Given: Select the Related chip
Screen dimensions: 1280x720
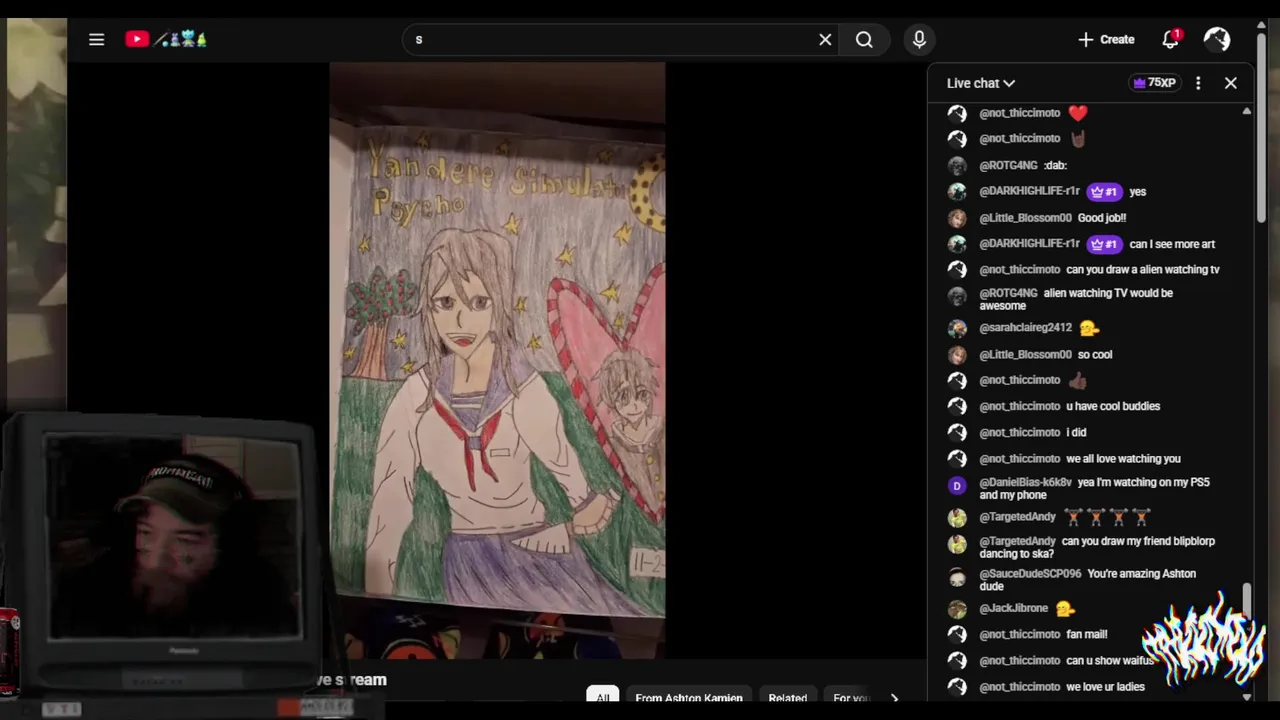Looking at the screenshot, I should point(788,698).
